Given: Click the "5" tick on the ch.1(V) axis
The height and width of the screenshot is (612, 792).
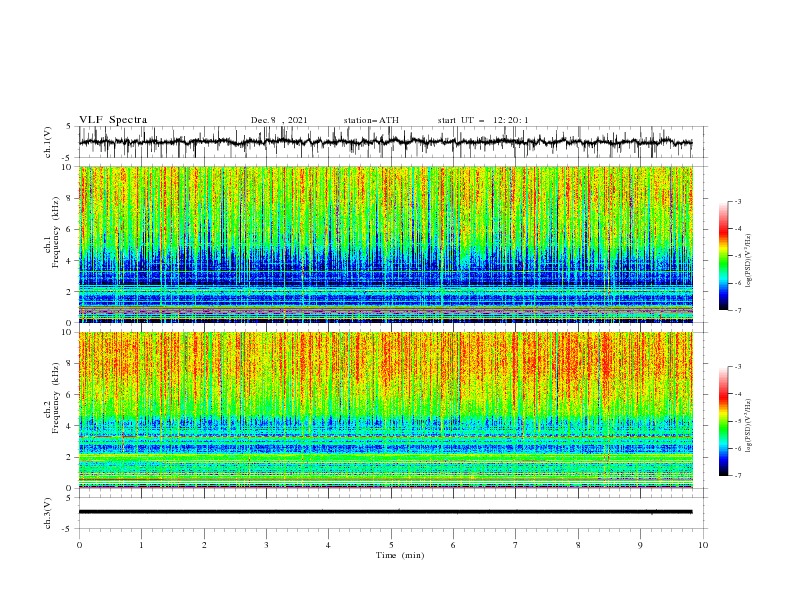Looking at the screenshot, I should pyautogui.click(x=70, y=127).
